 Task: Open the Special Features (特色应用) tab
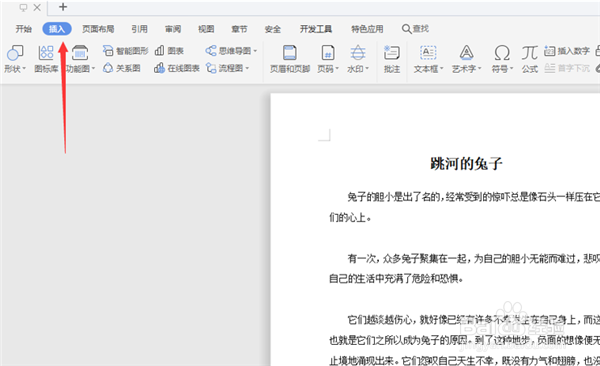(x=367, y=29)
